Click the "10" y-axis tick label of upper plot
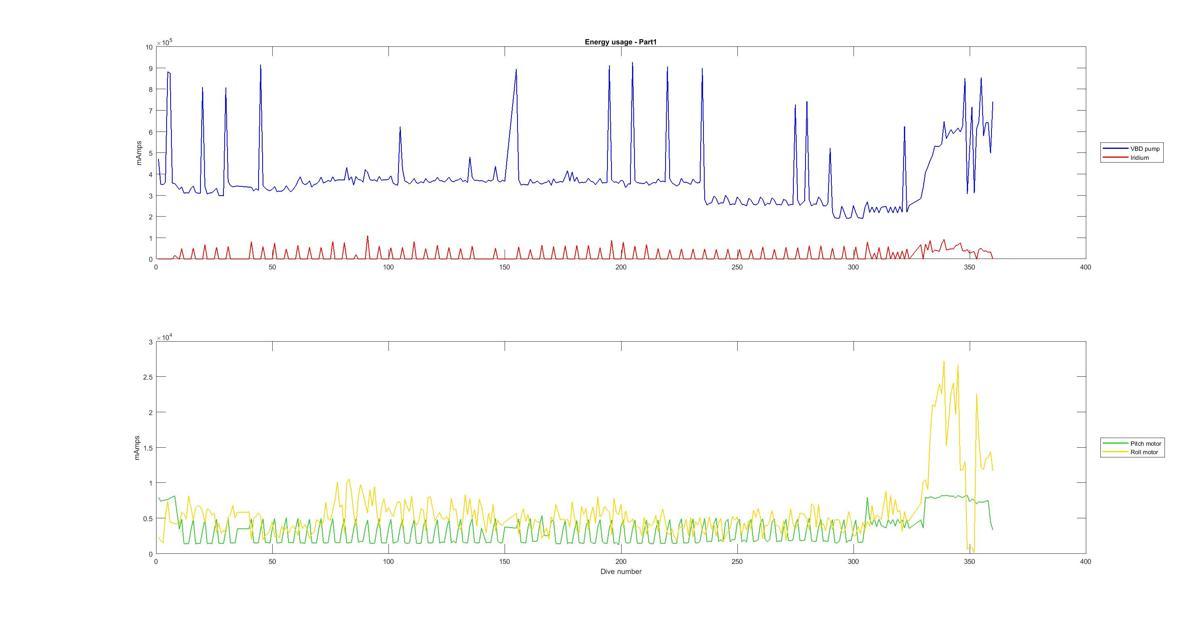This screenshot has width=1200, height=622. 149,47
